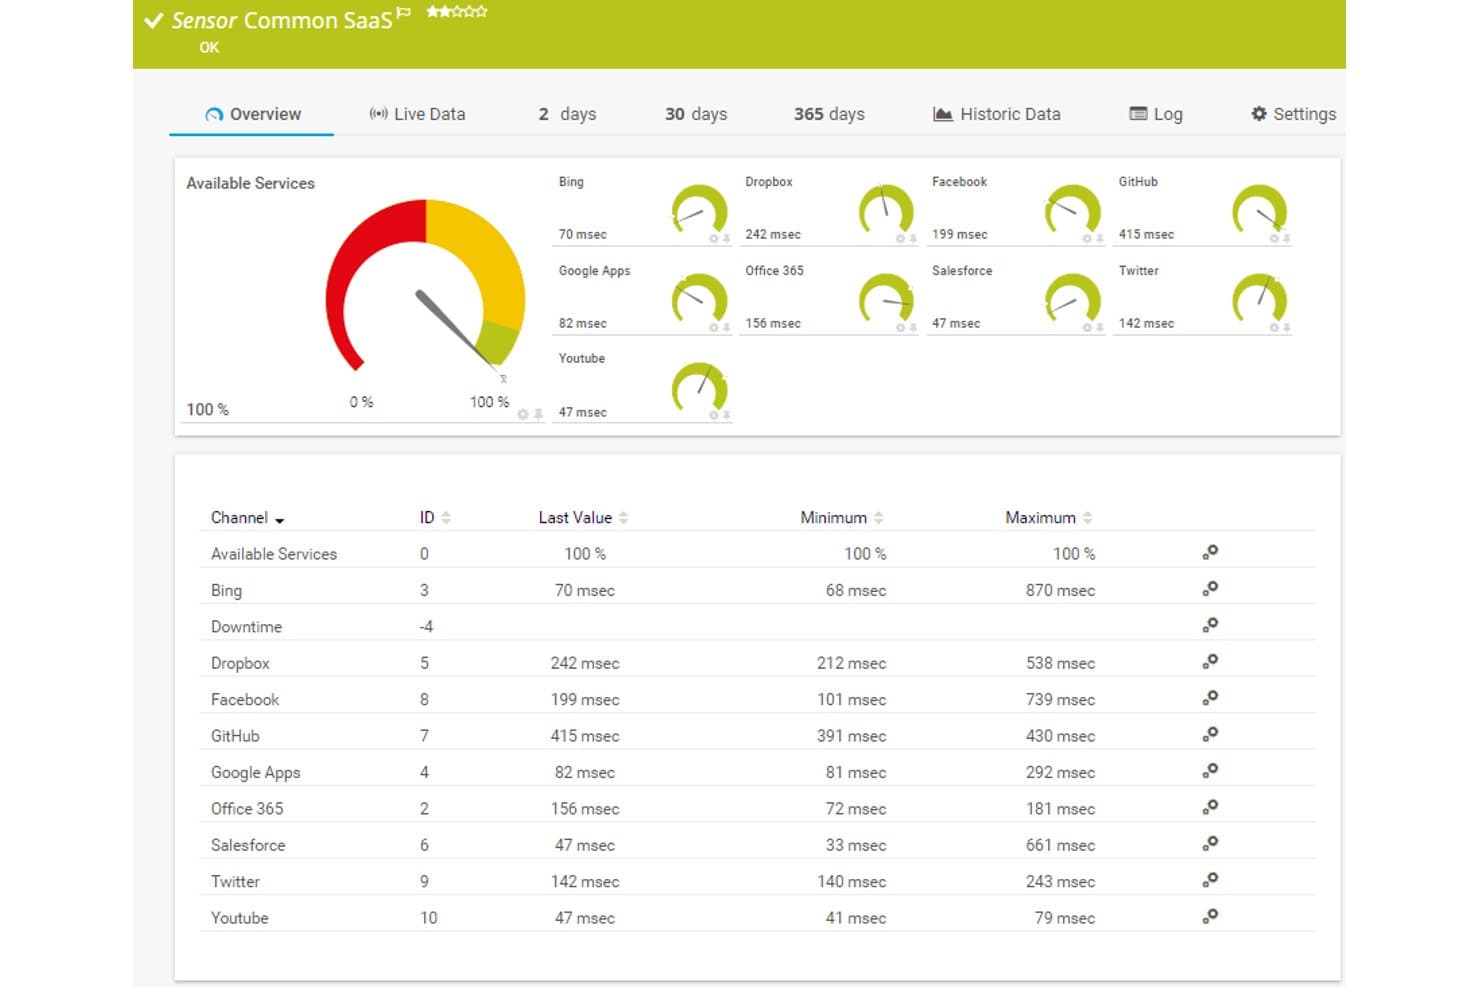Open the 30 days tab
The image size is (1480, 987).
(x=696, y=114)
